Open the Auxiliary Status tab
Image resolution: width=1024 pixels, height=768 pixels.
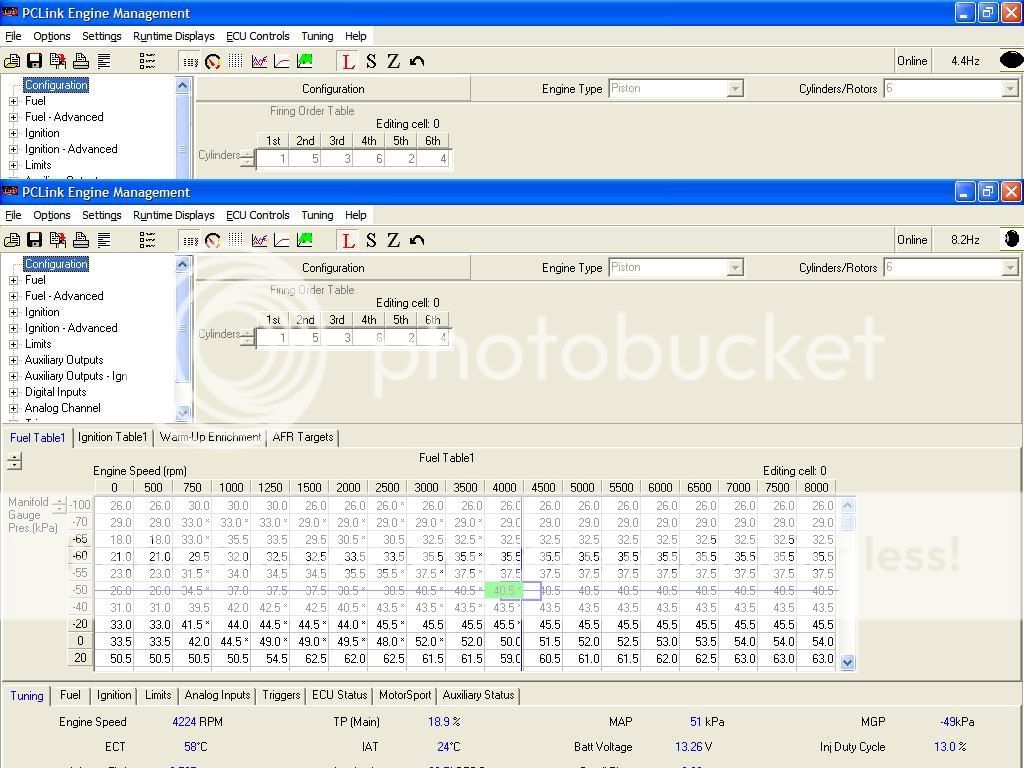[x=479, y=695]
